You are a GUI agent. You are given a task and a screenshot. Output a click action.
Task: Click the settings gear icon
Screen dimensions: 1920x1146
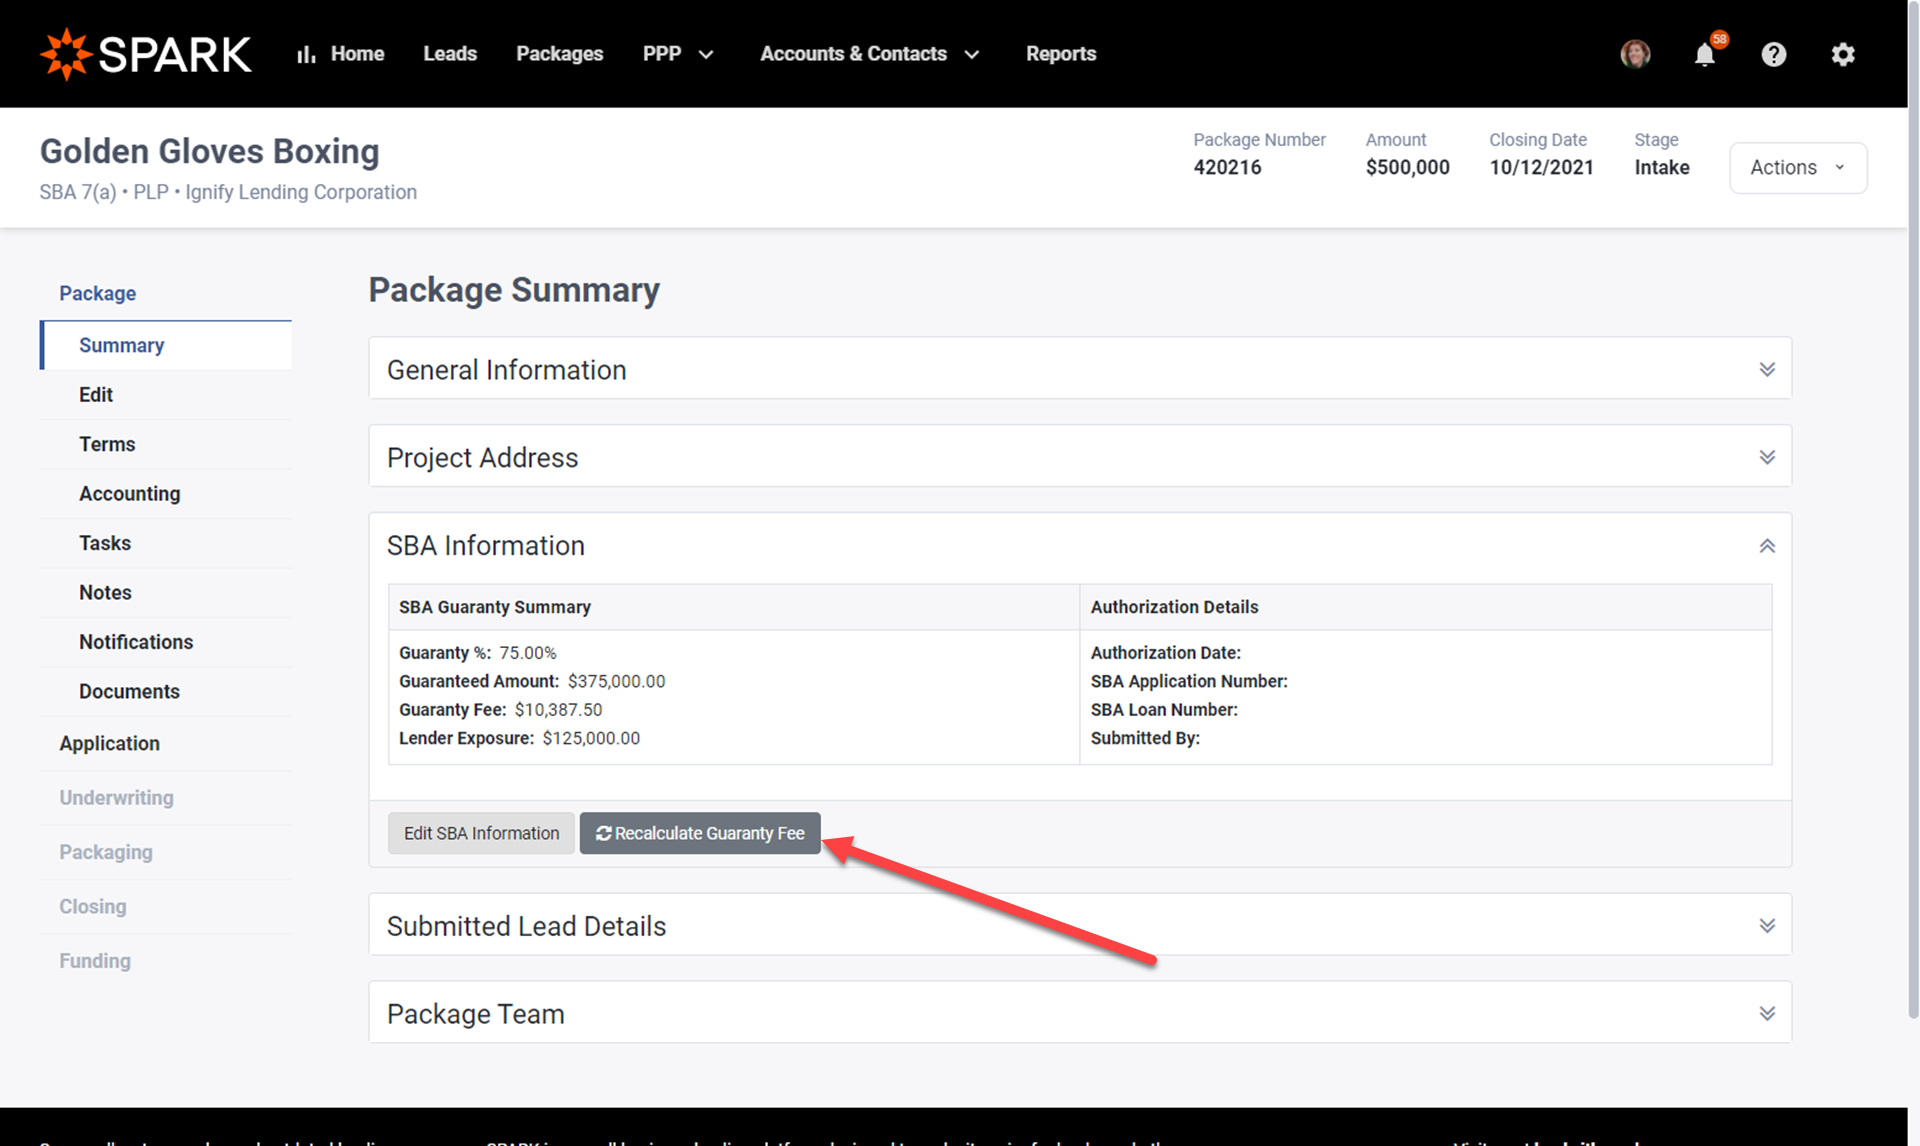(1844, 55)
